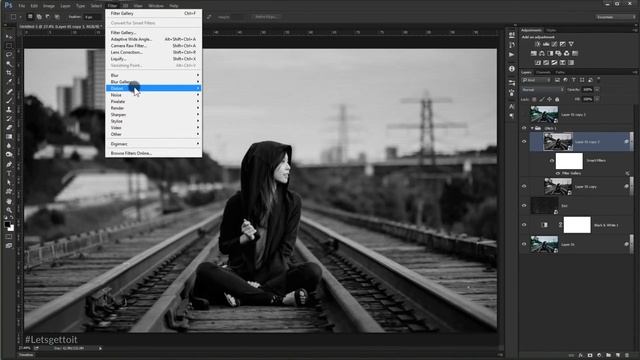The image size is (640, 360).
Task: Expand the Blur submenu
Action: pos(153,75)
